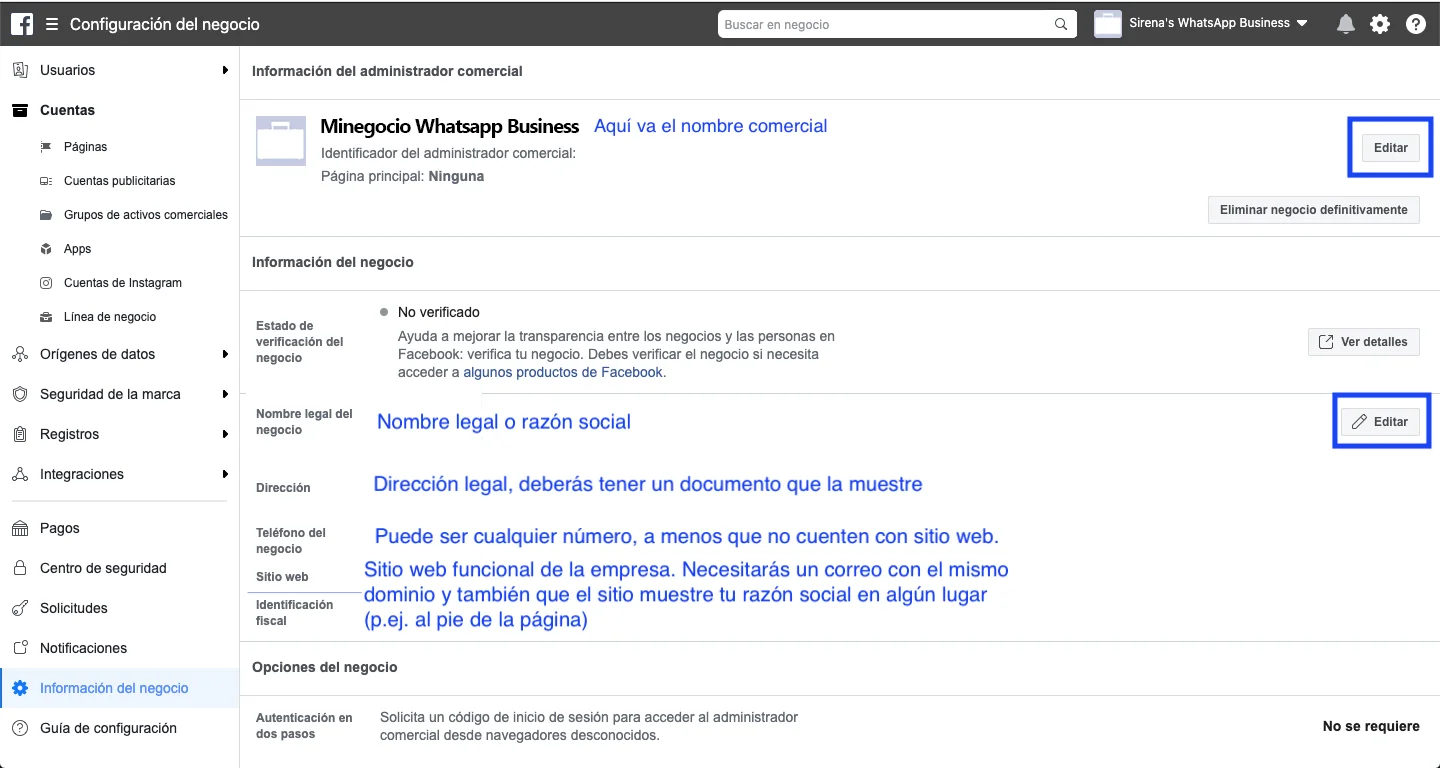Screen dimensions: 1440x768
Task: Go to Centro de seguridad
Action: tap(103, 568)
